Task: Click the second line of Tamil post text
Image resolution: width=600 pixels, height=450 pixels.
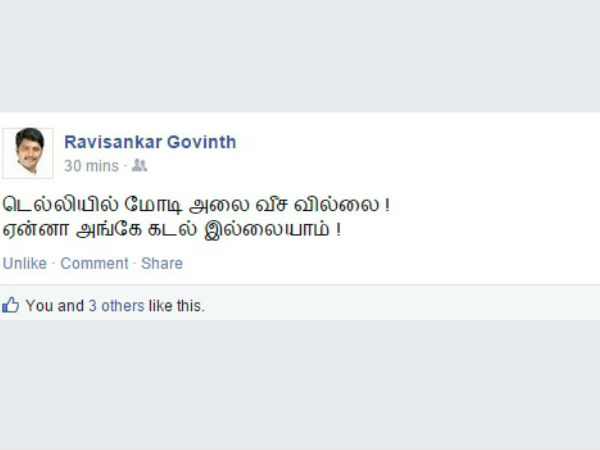Action: (171, 230)
